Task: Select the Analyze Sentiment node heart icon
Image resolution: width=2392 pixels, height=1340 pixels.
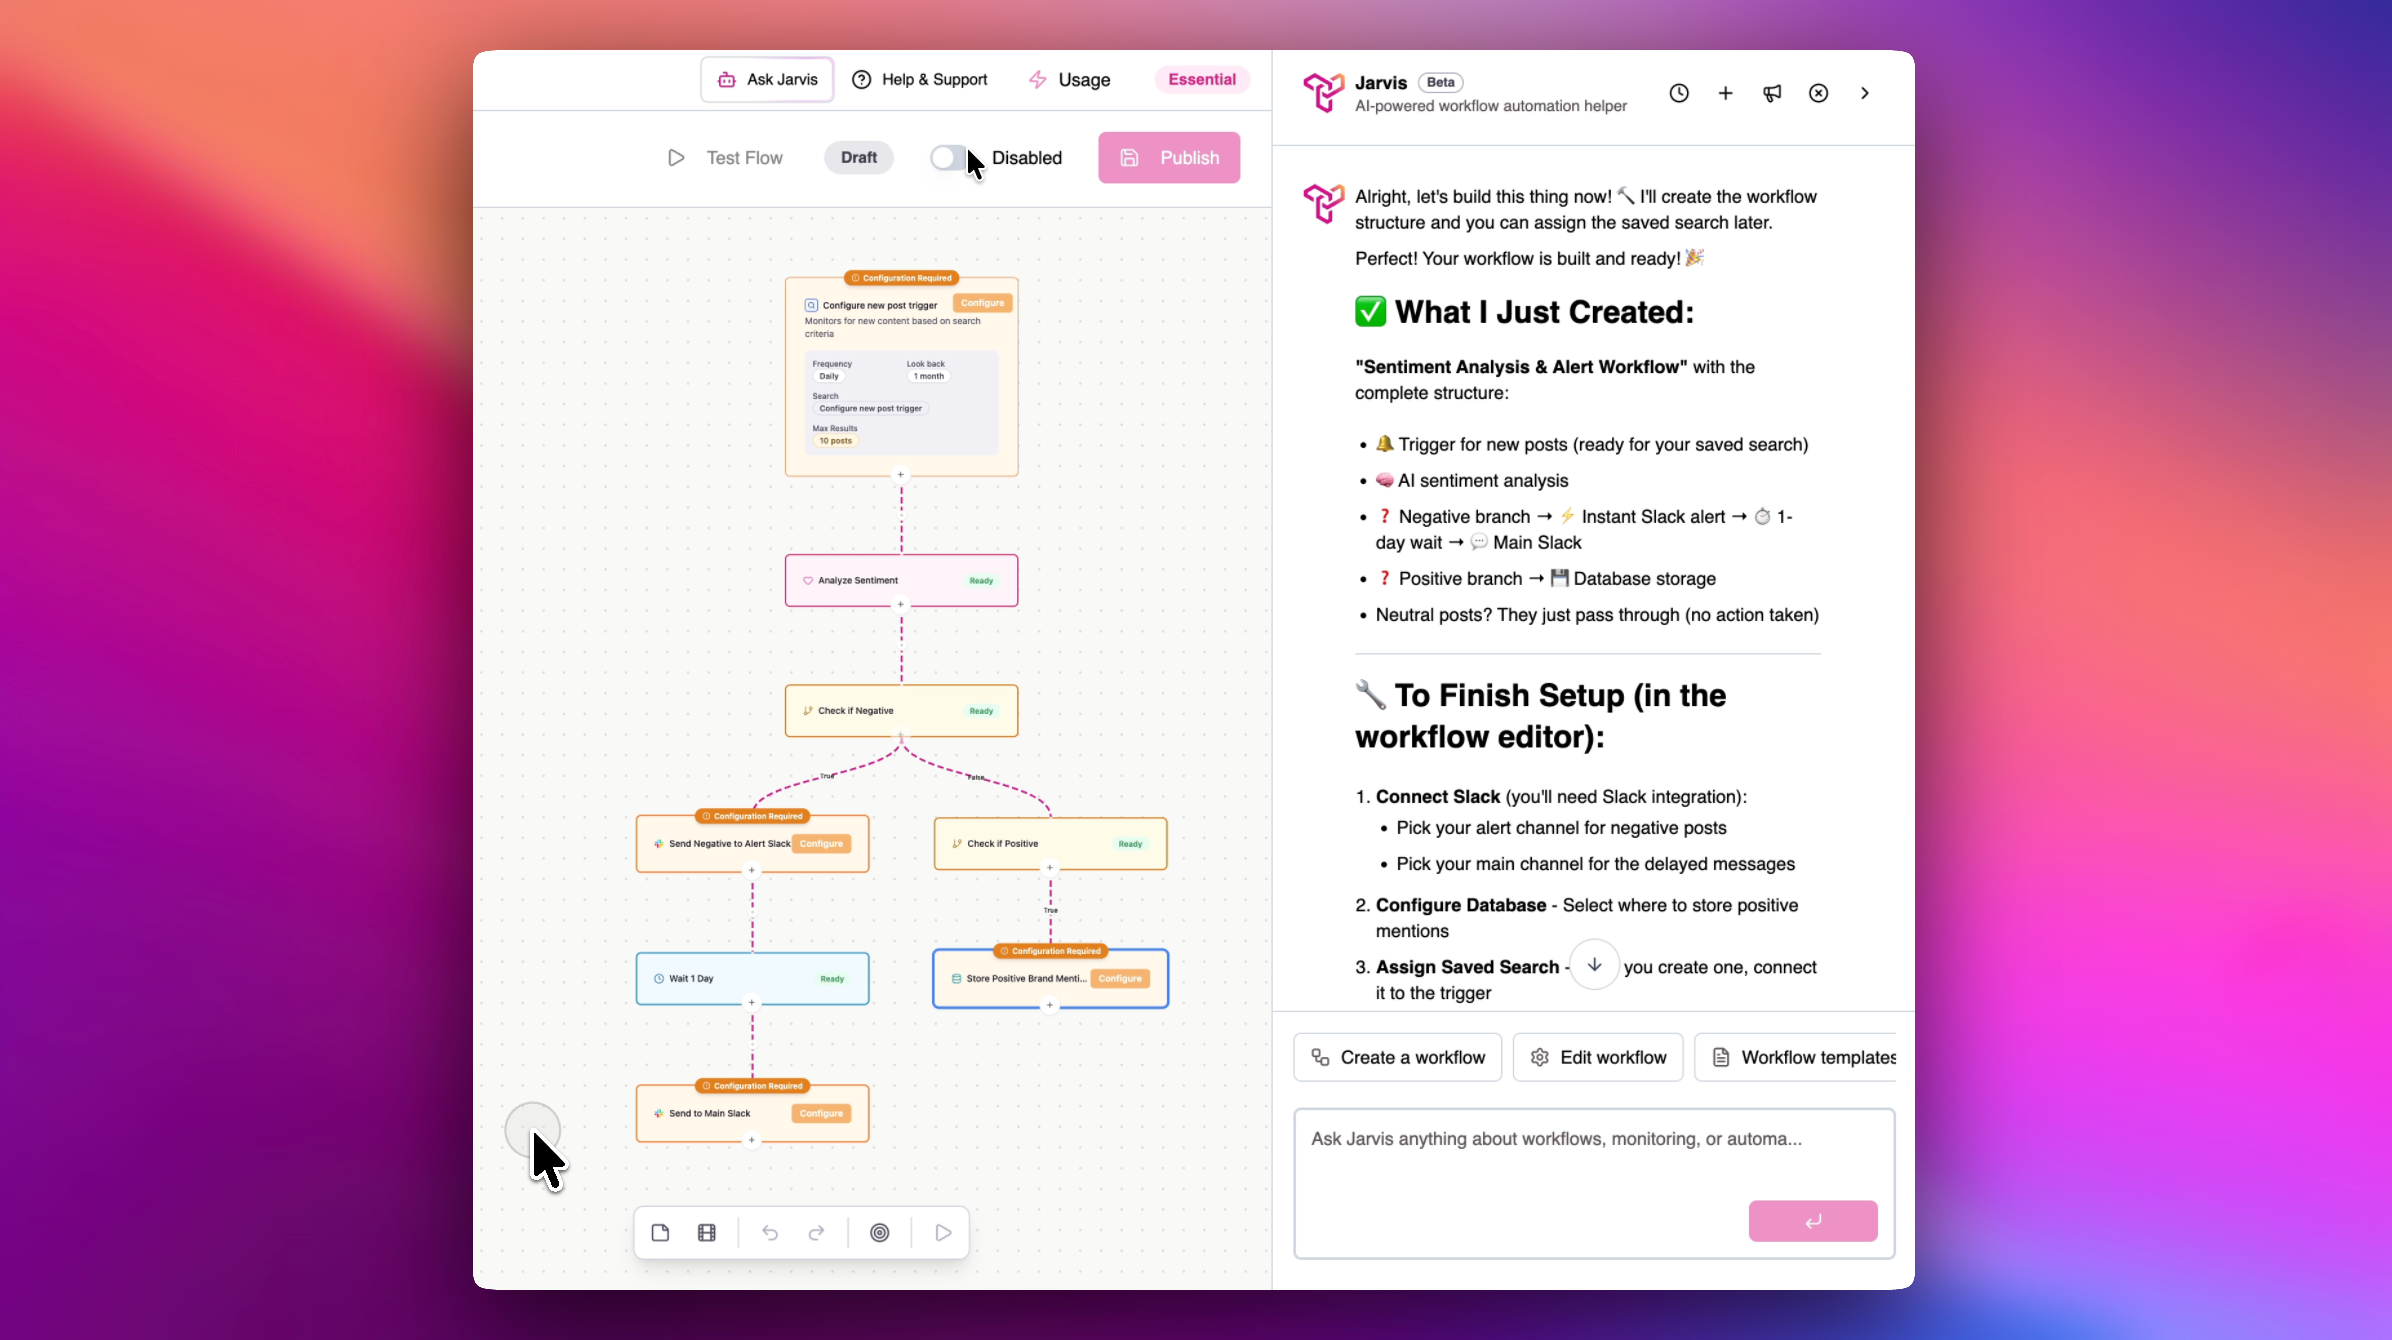Action: [808, 581]
